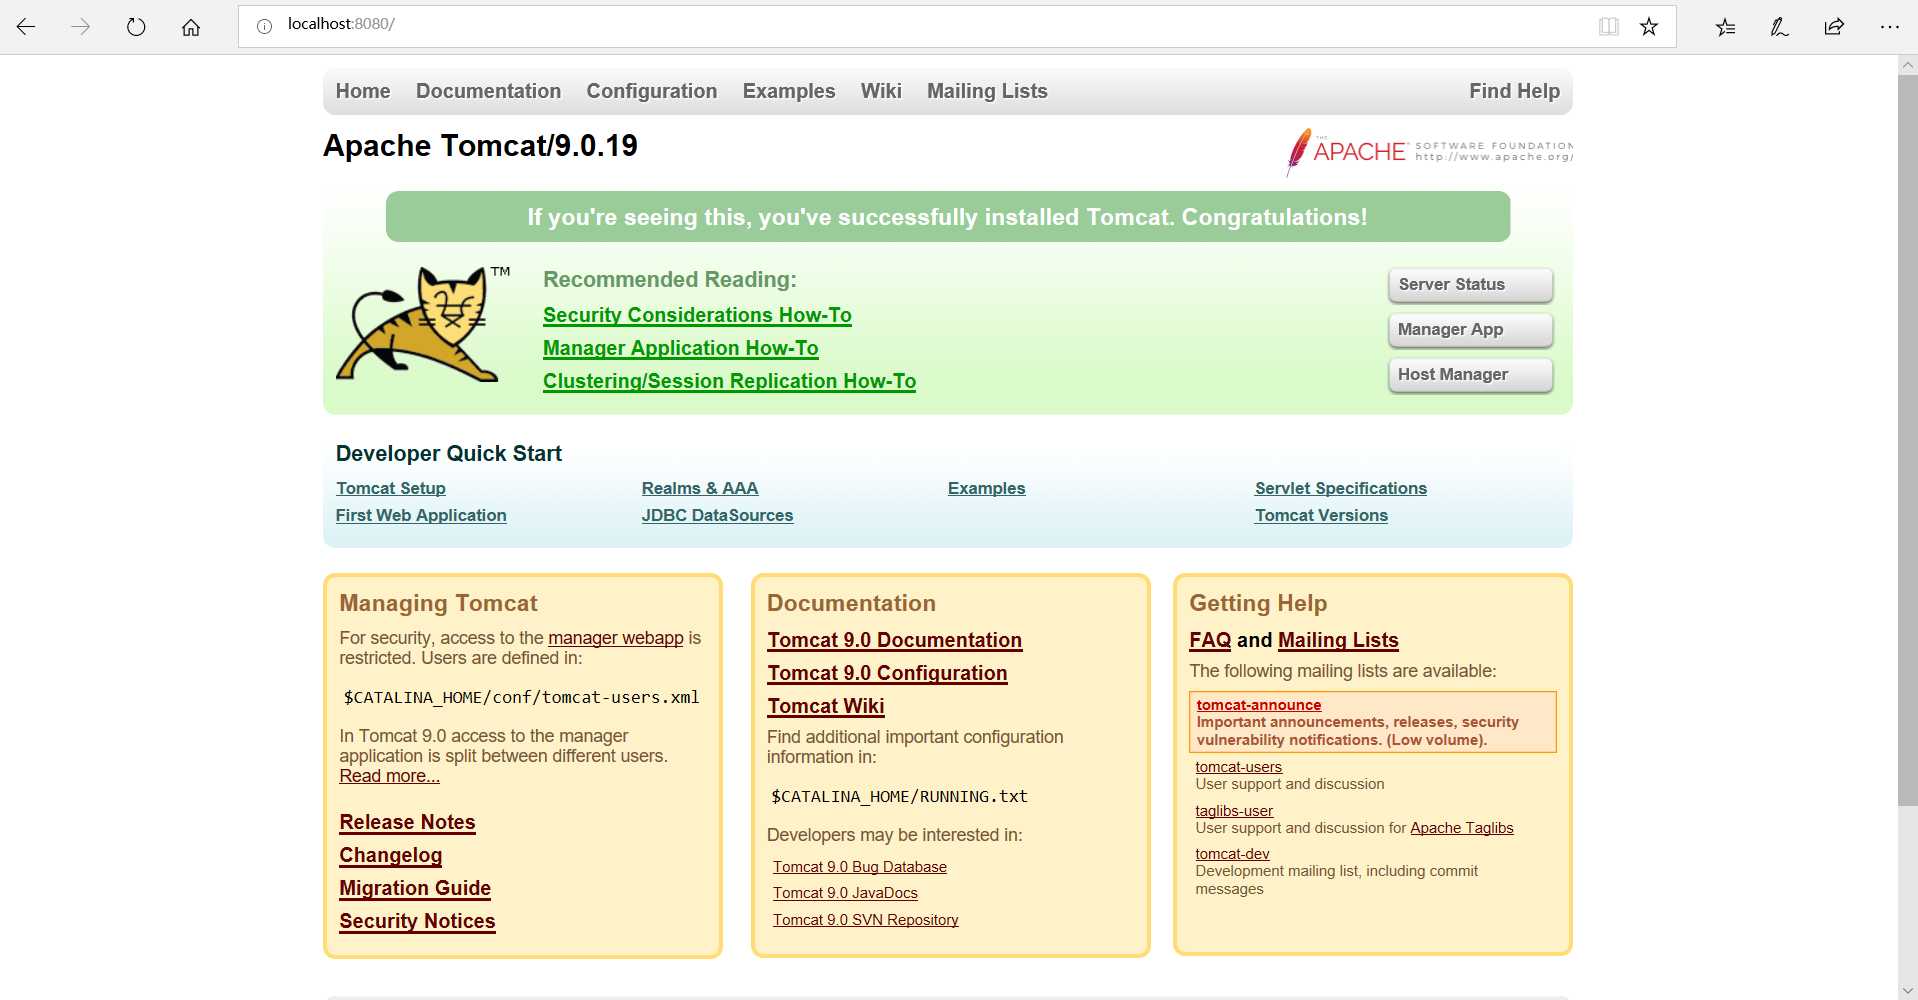Open Tomcat 9.0 SVN Repository link

pyautogui.click(x=865, y=920)
